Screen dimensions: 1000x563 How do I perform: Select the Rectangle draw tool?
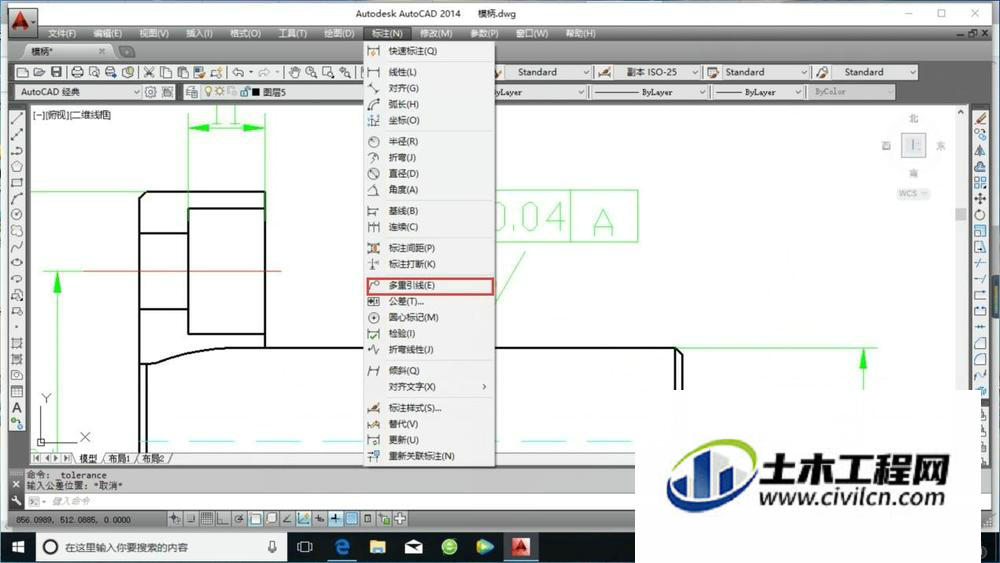pyautogui.click(x=17, y=182)
